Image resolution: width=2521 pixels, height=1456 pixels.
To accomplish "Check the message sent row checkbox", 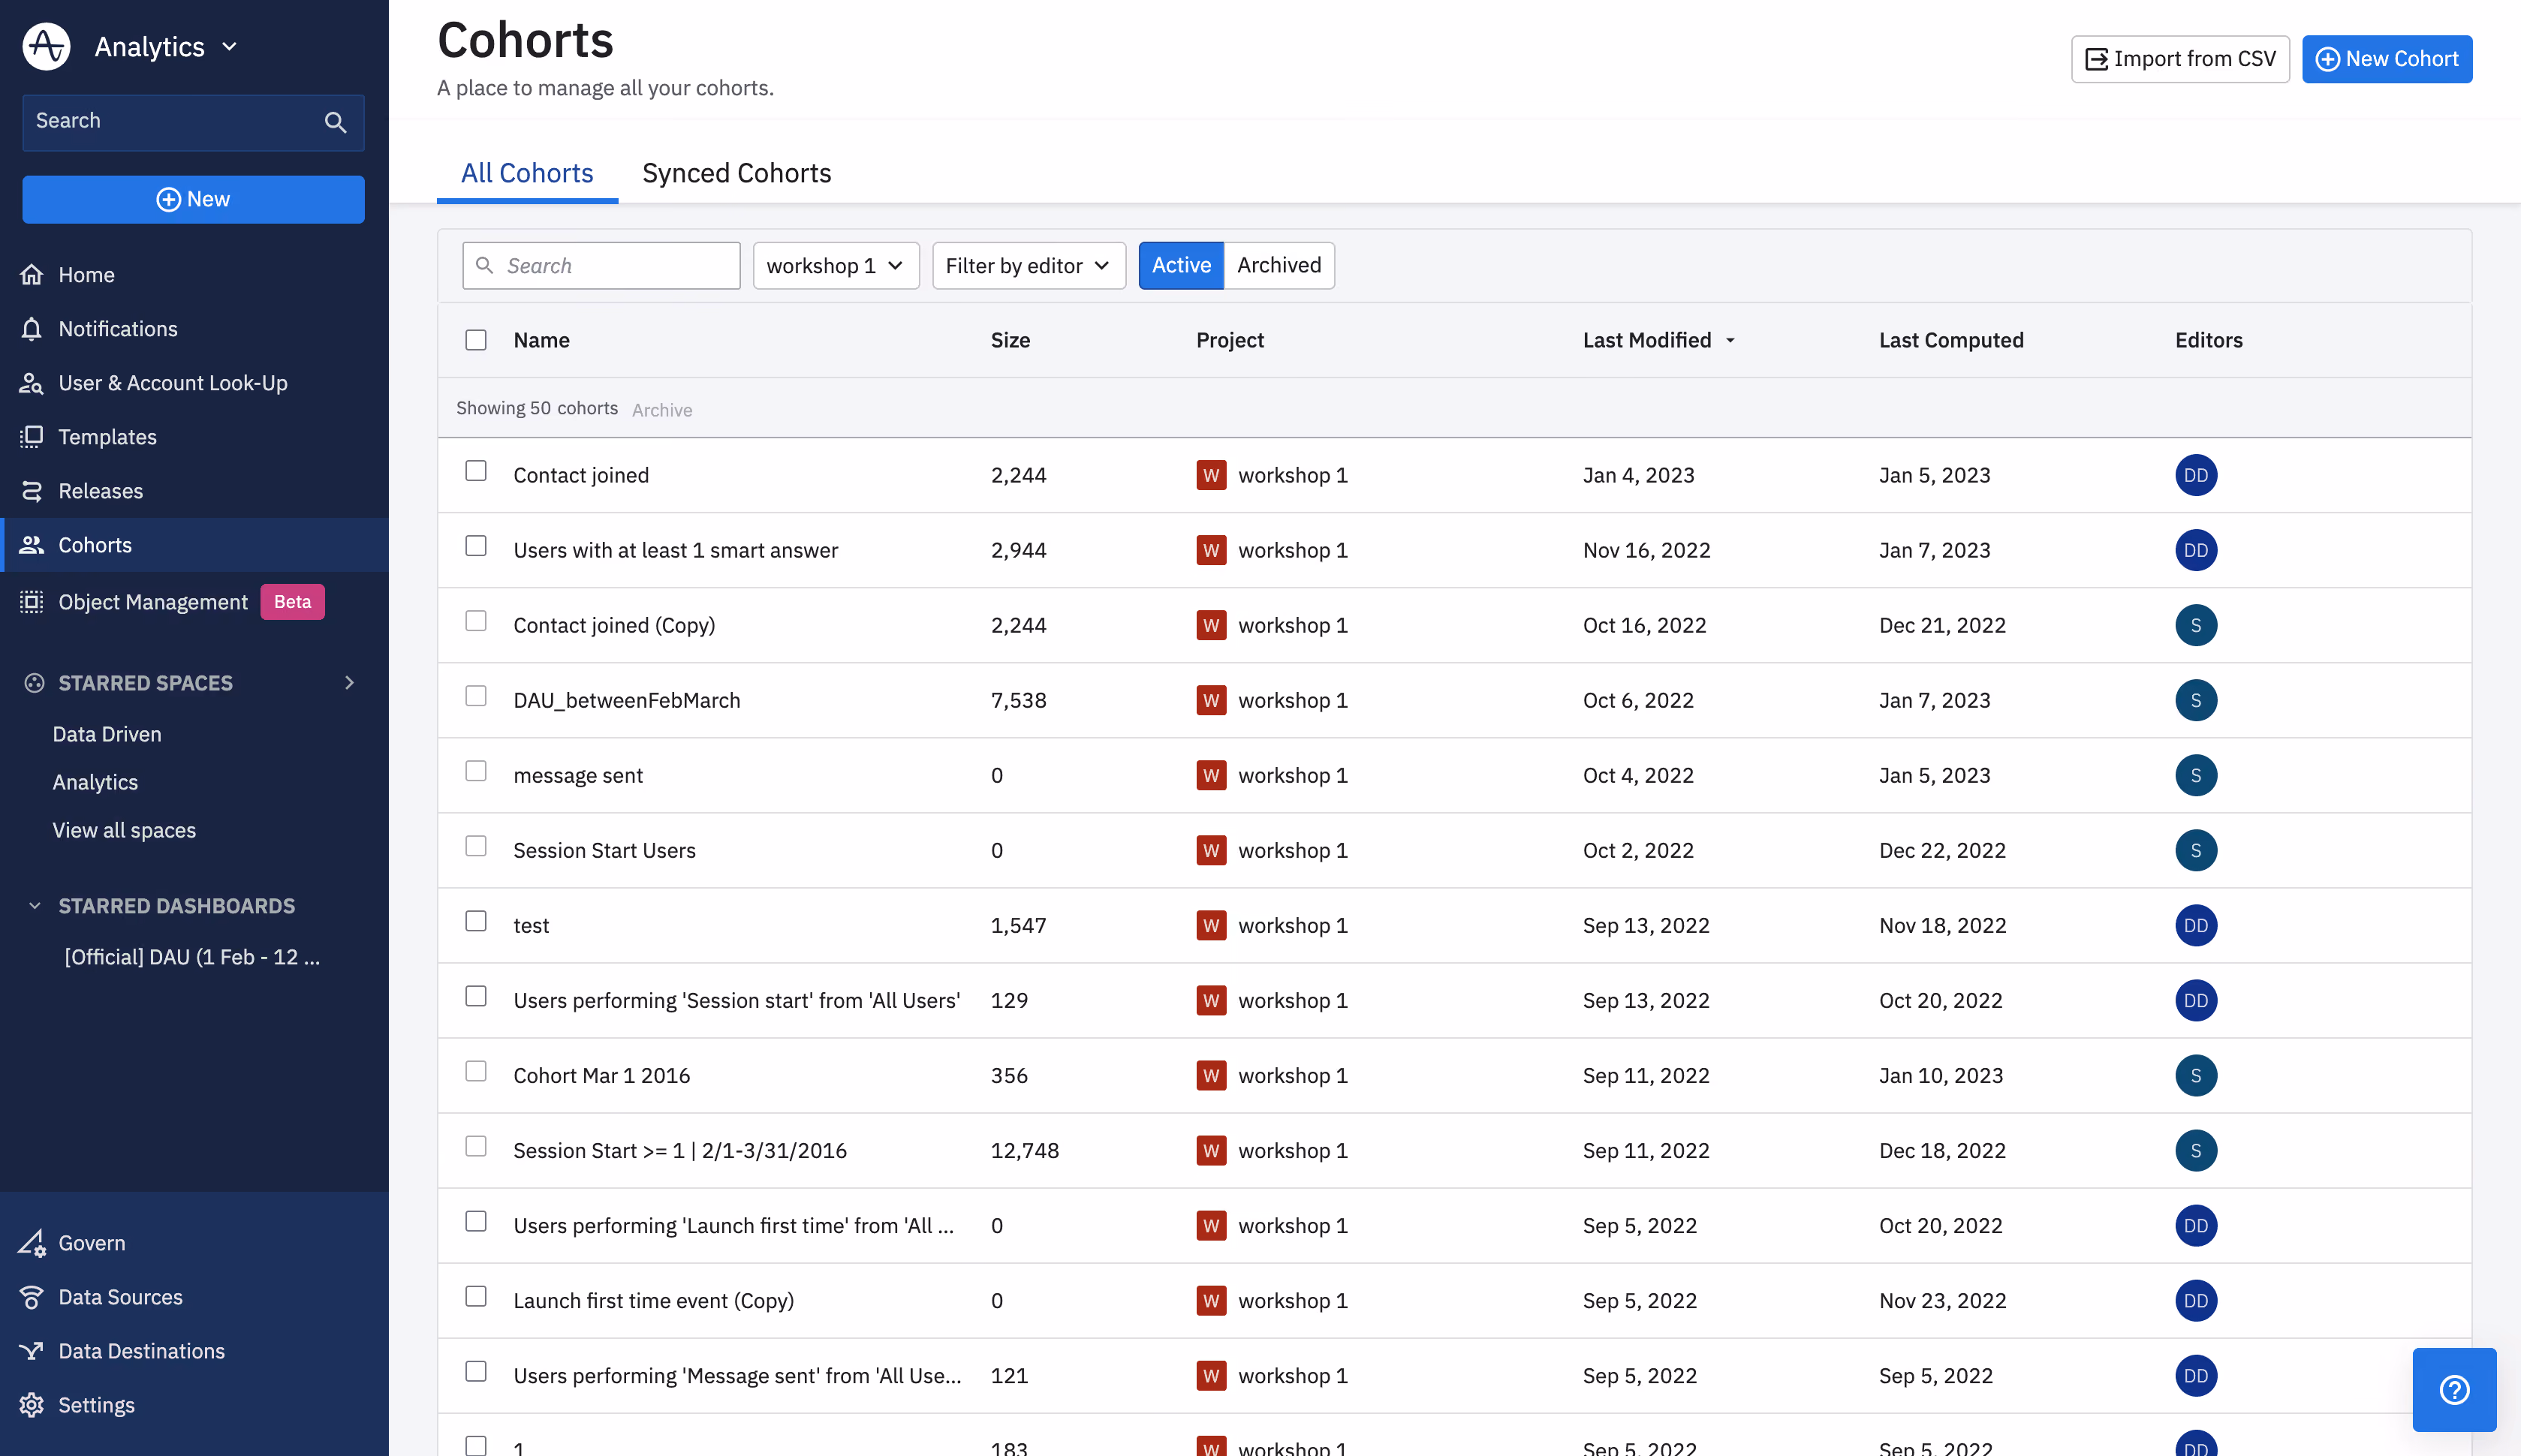I will coord(476,771).
